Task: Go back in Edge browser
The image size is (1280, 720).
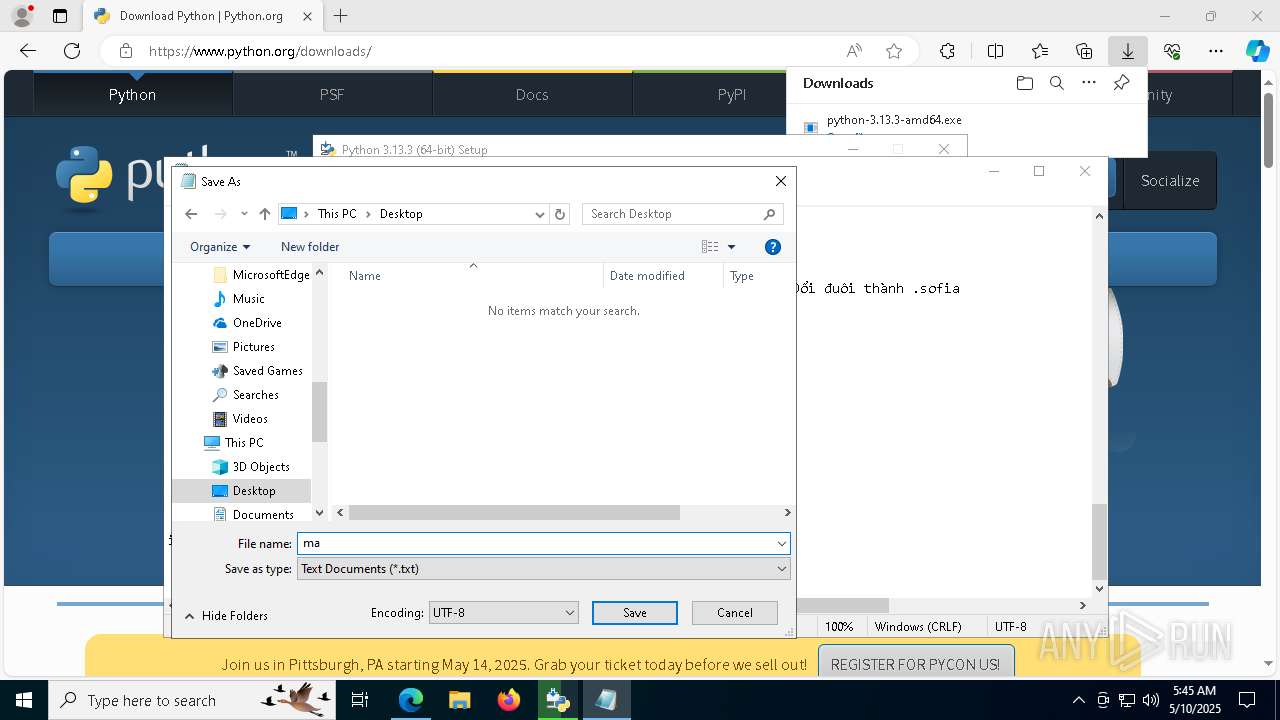Action: tap(28, 51)
